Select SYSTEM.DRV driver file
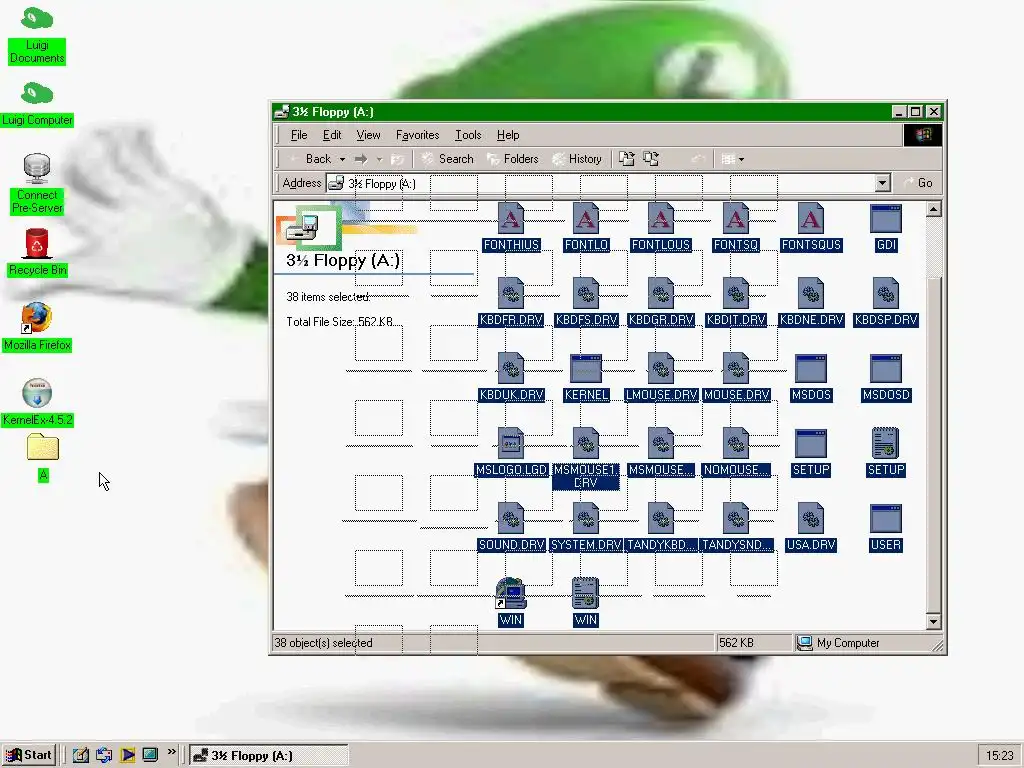The width and height of the screenshot is (1024, 768). coord(586,527)
